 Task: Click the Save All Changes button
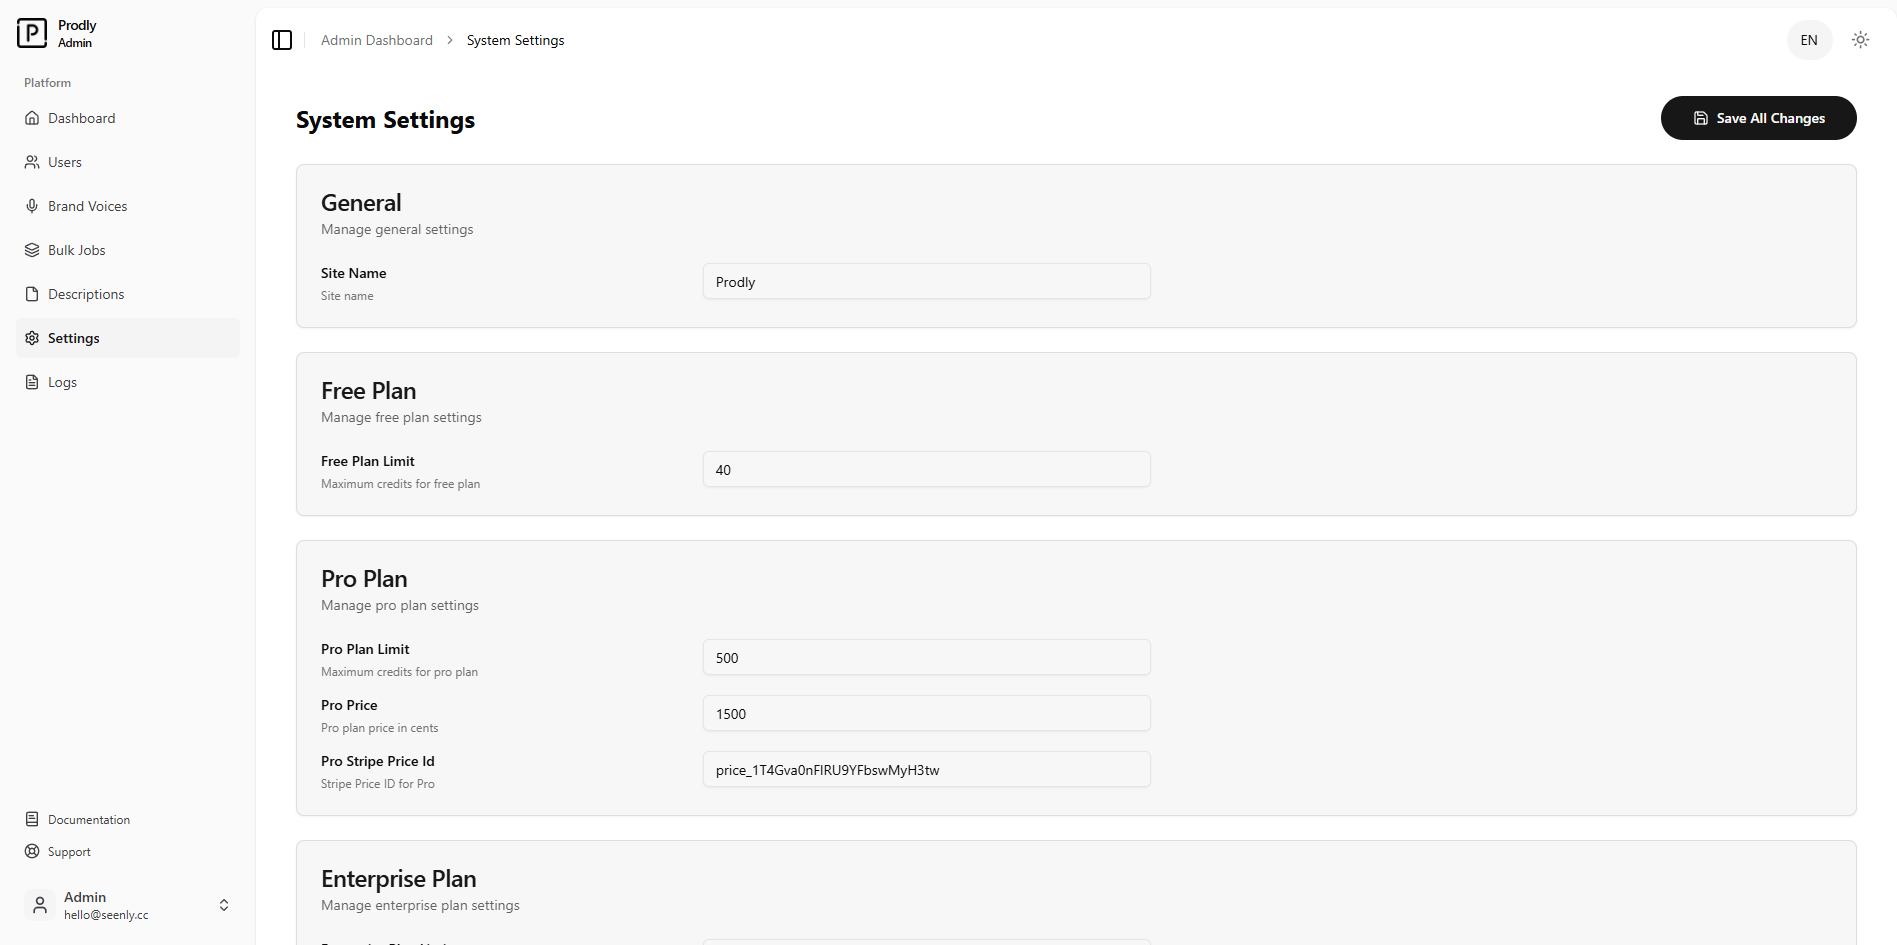tap(1758, 118)
